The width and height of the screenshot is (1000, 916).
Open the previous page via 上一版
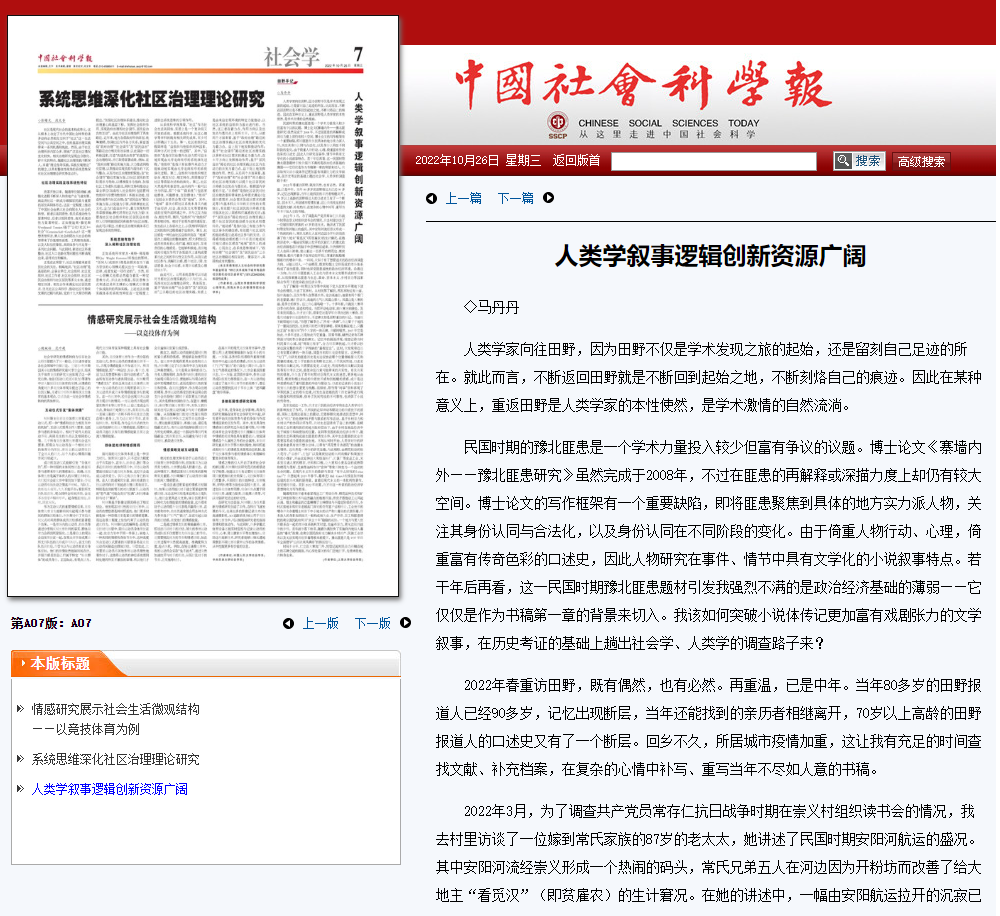point(320,623)
